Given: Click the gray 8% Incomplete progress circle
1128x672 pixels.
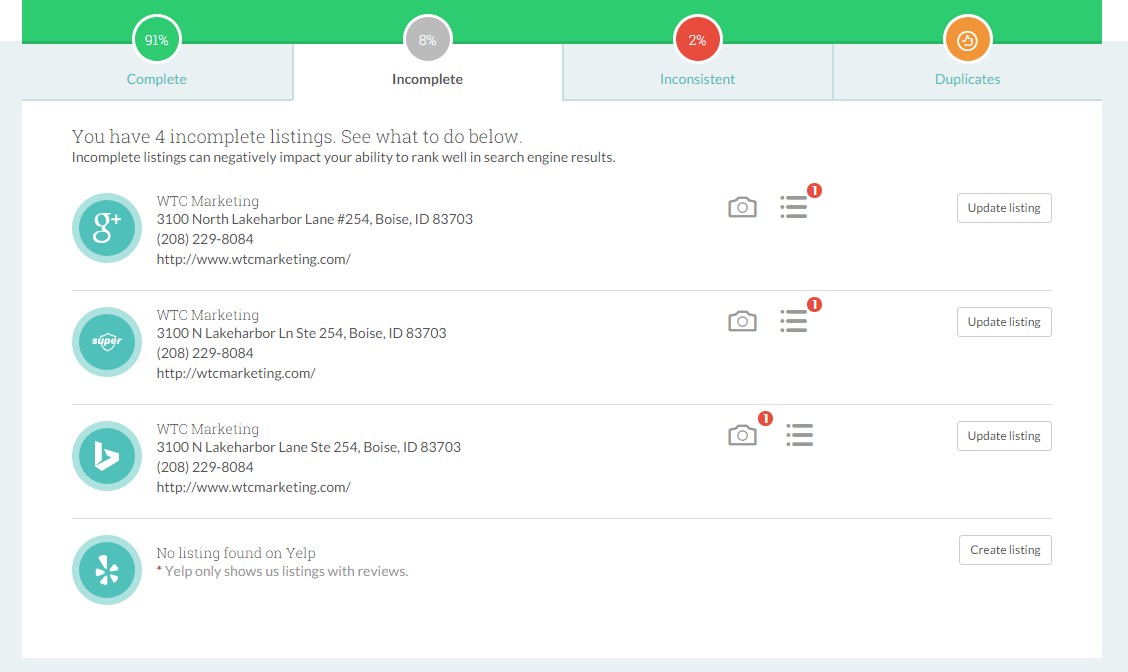Looking at the screenshot, I should coord(427,40).
